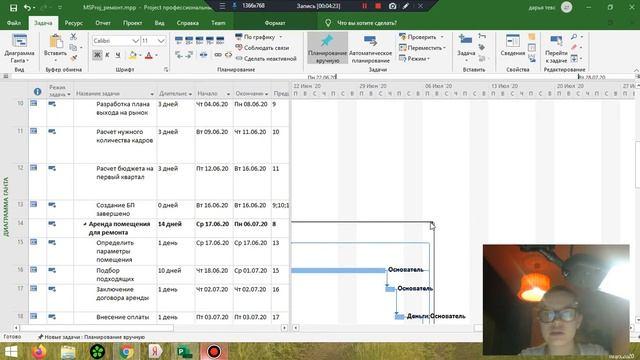The image size is (640, 360).
Task: Apply the red font color
Action: coord(149,55)
